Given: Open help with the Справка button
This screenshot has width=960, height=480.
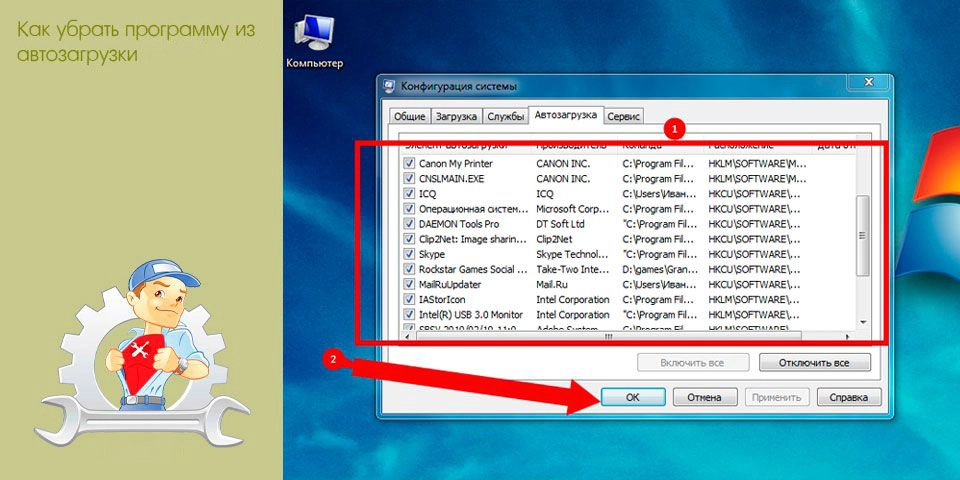Looking at the screenshot, I should (x=848, y=397).
